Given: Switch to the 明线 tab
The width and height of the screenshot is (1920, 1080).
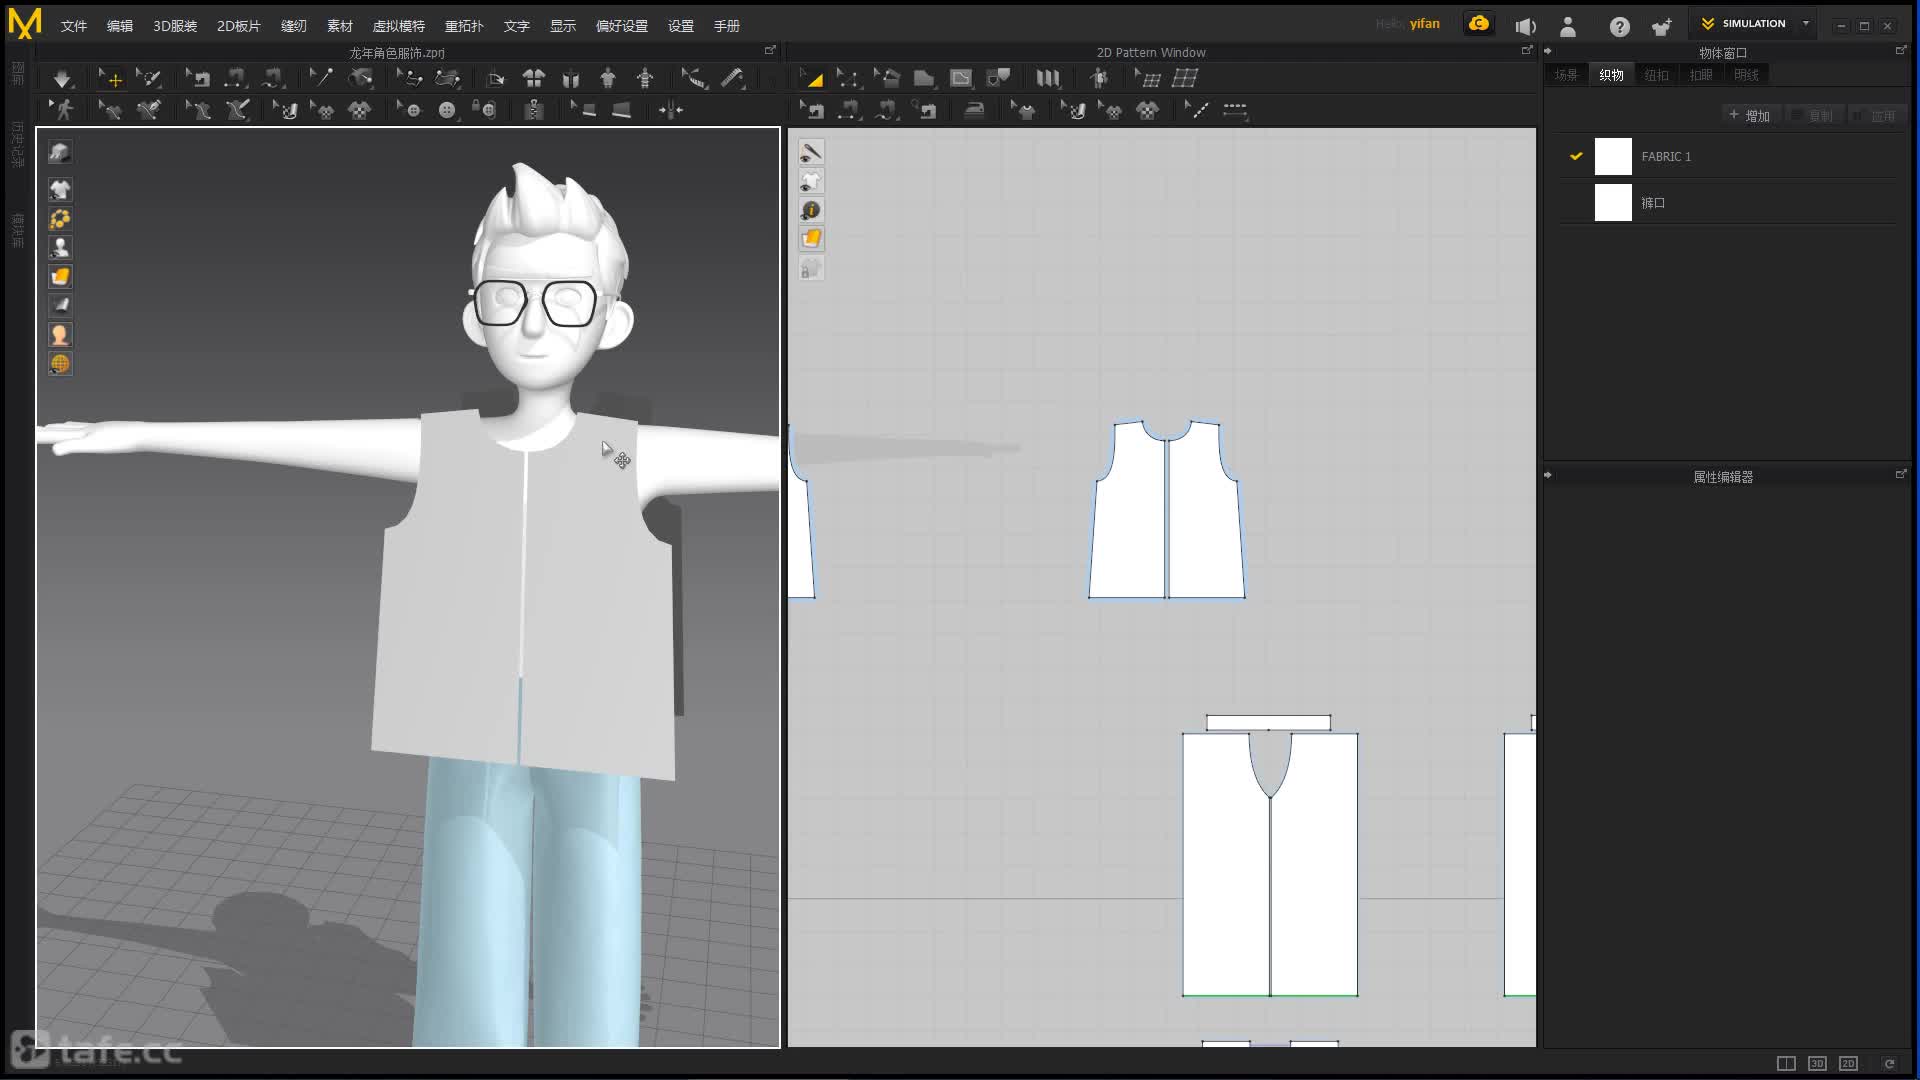Looking at the screenshot, I should [1746, 75].
